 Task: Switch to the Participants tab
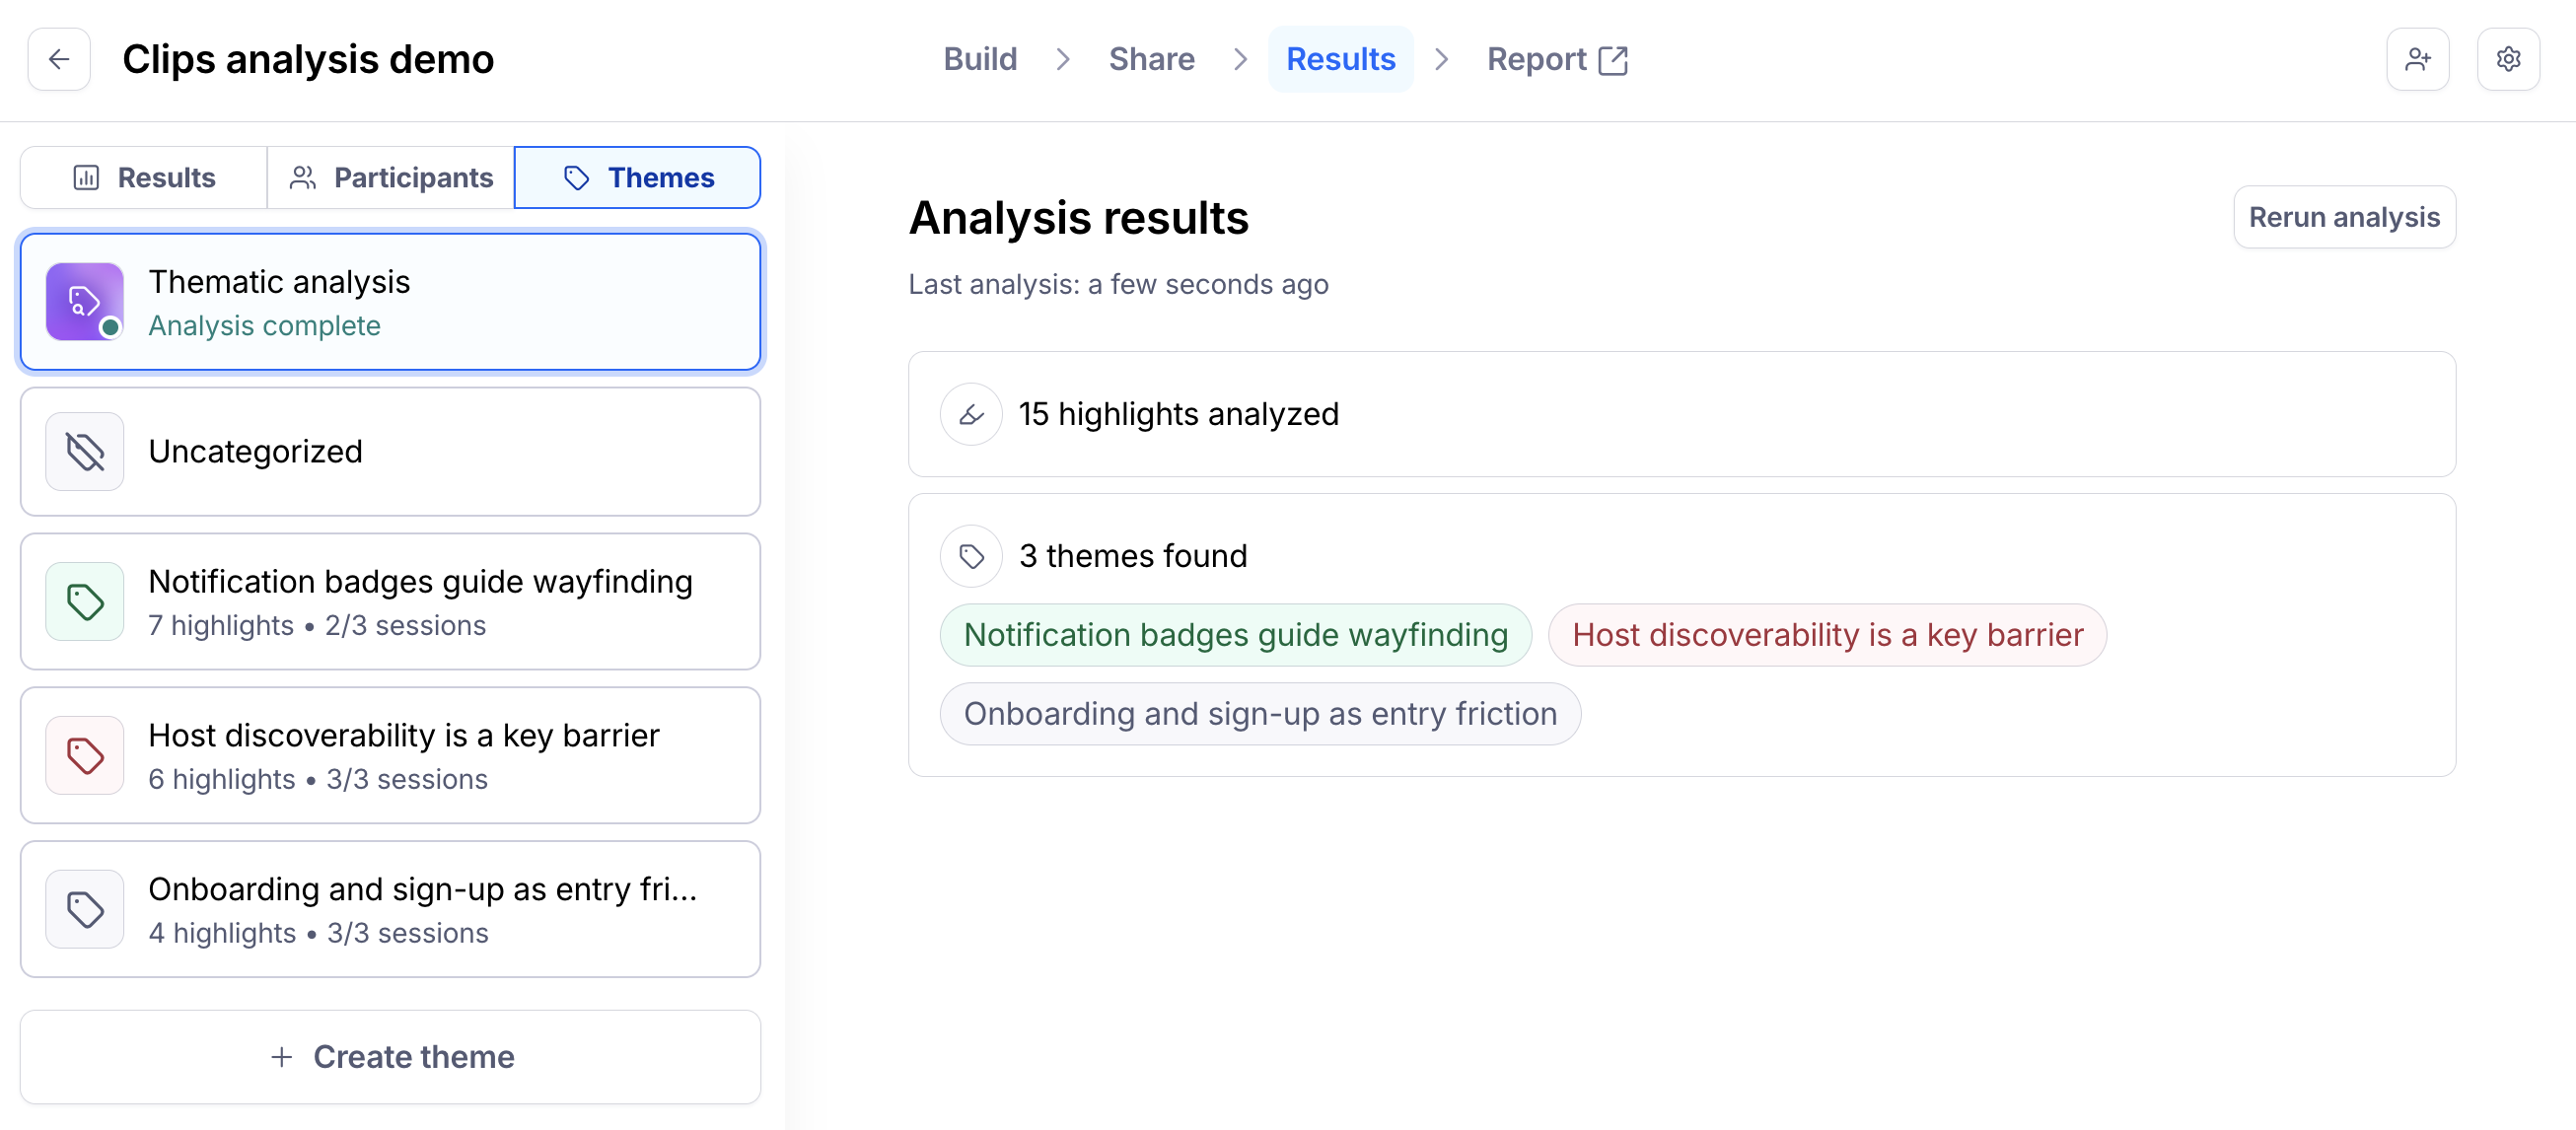point(391,178)
